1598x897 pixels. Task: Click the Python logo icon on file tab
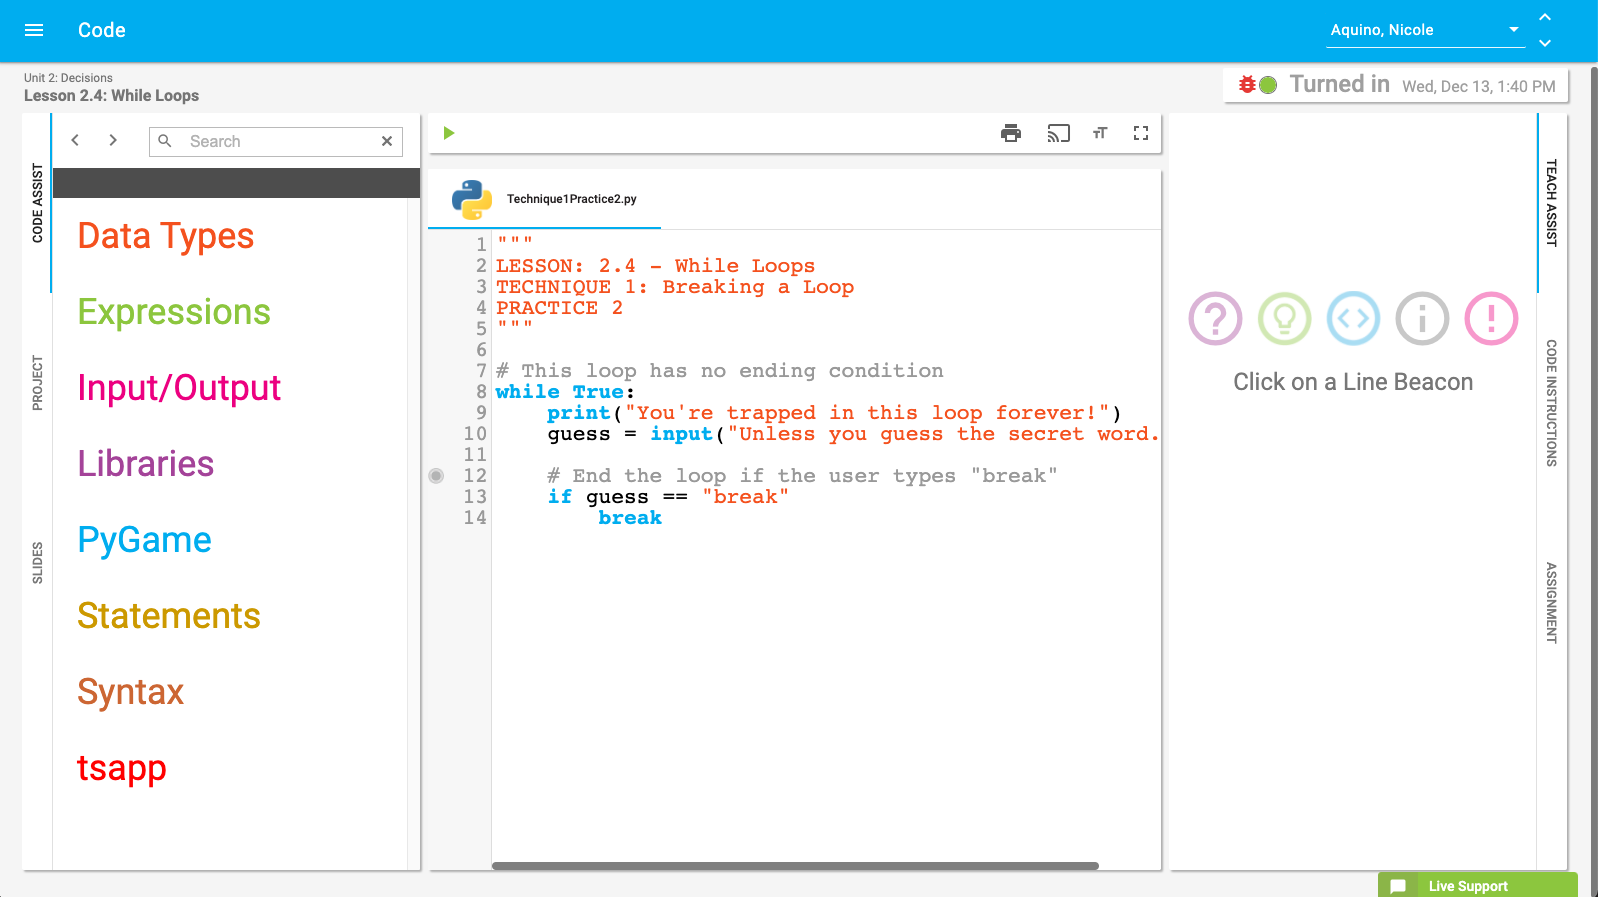tap(472, 199)
